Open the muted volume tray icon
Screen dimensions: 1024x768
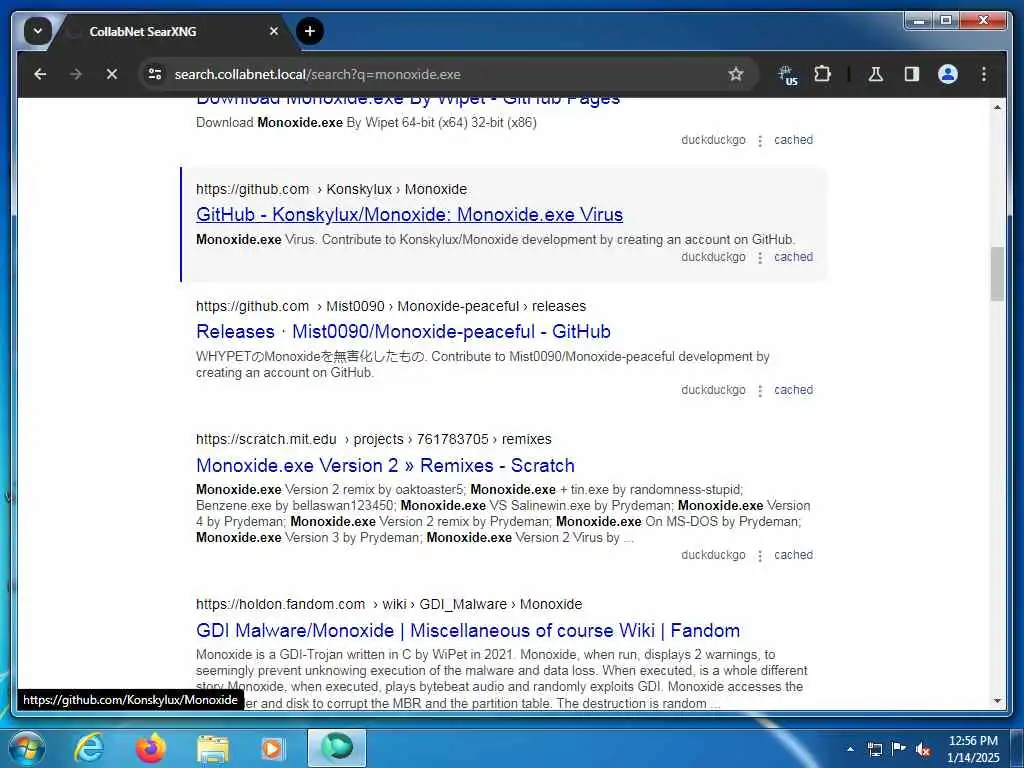pyautogui.click(x=923, y=749)
